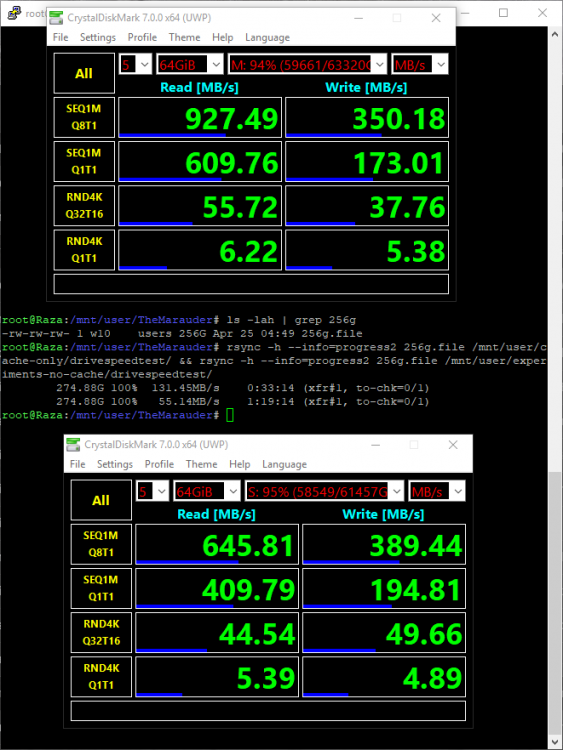Image resolution: width=563 pixels, height=750 pixels.
Task: Maximize the terminal window
Action: [503, 13]
